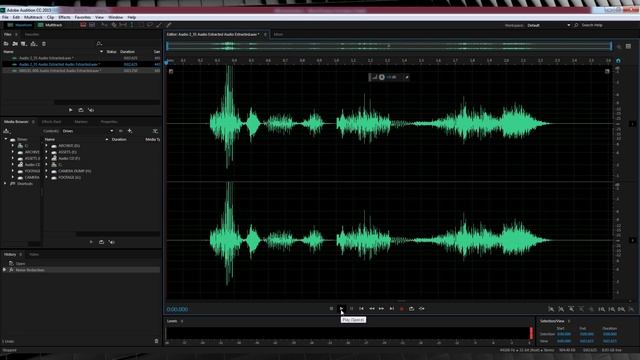Move playhead to next marker button
Viewport: 640px width, 360px height.
[392, 309]
